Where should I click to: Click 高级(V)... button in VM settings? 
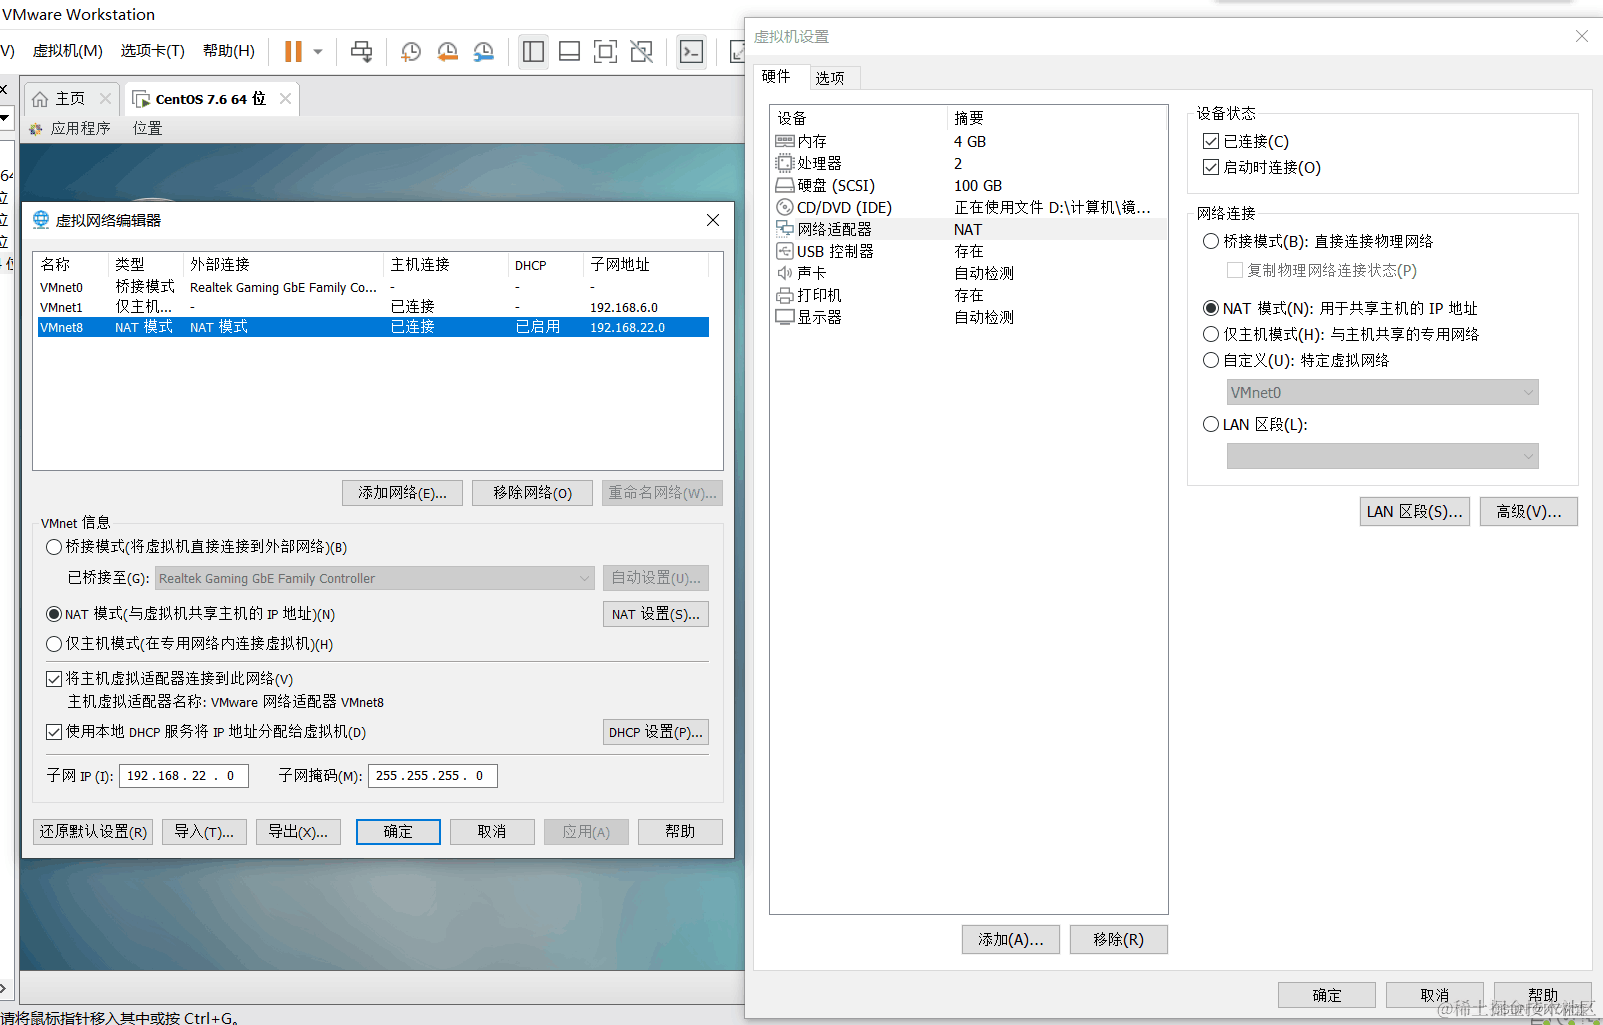(1528, 512)
